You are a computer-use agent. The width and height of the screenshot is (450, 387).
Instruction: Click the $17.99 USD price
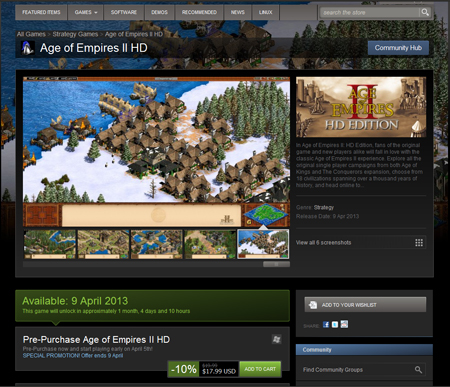click(x=219, y=371)
